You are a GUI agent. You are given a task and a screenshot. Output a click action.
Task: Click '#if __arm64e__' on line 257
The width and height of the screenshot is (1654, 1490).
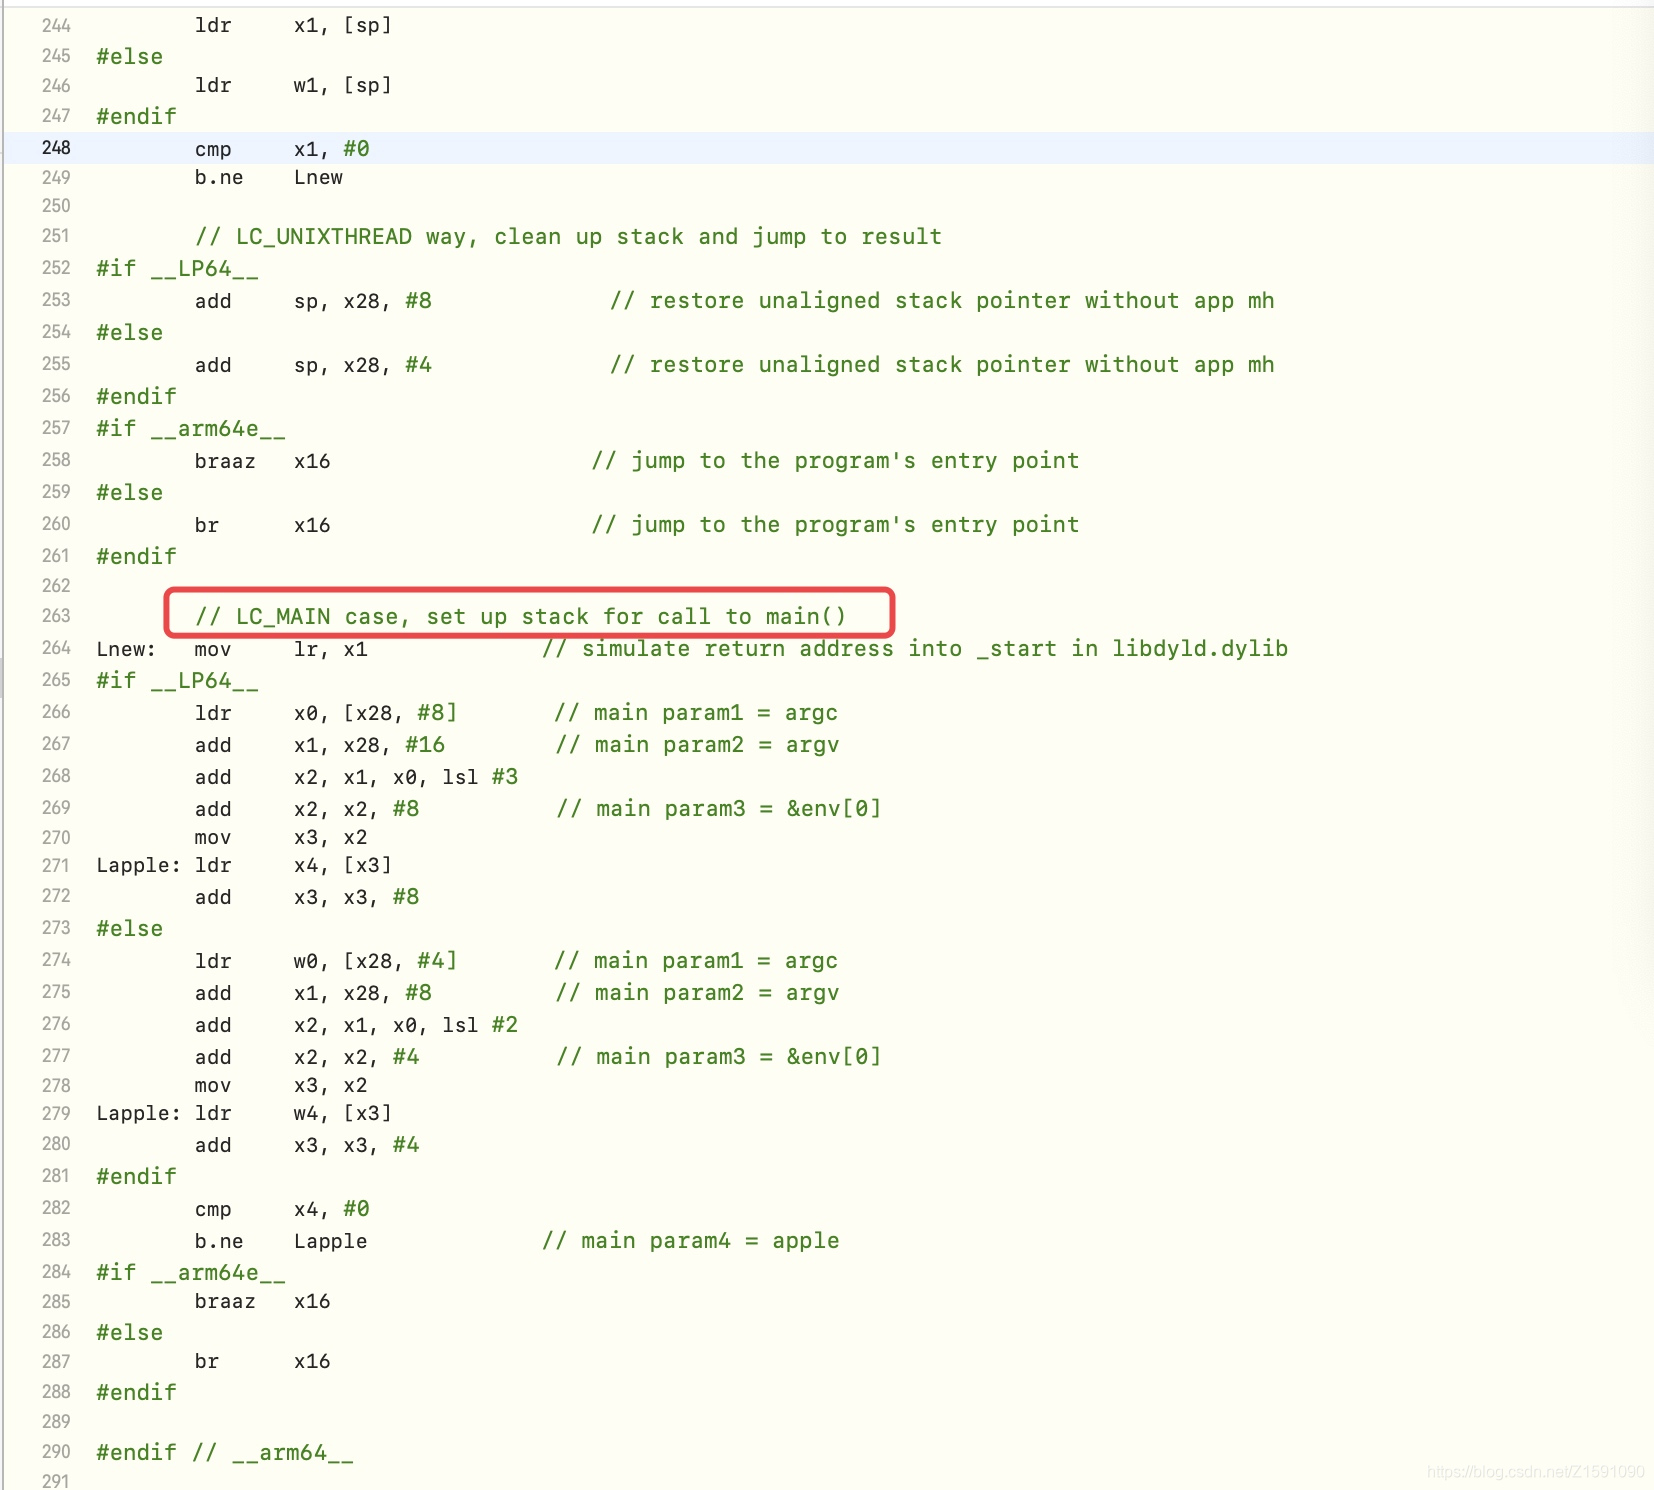click(191, 429)
